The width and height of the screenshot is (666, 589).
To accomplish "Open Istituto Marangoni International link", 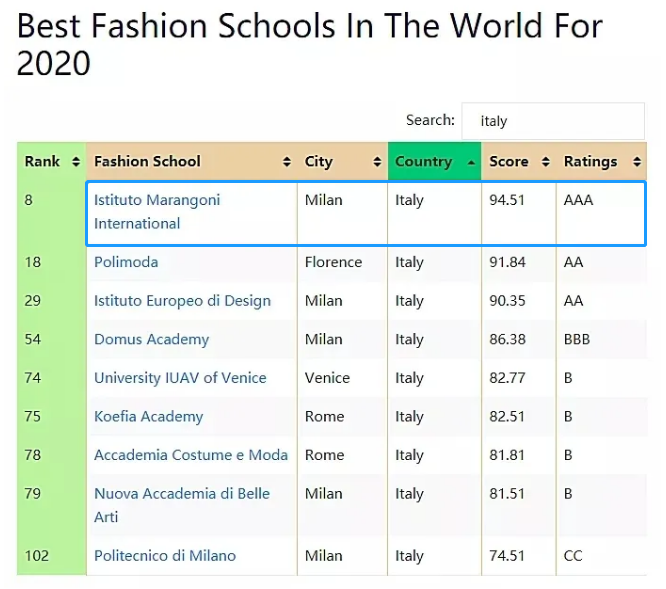I will click(x=157, y=211).
